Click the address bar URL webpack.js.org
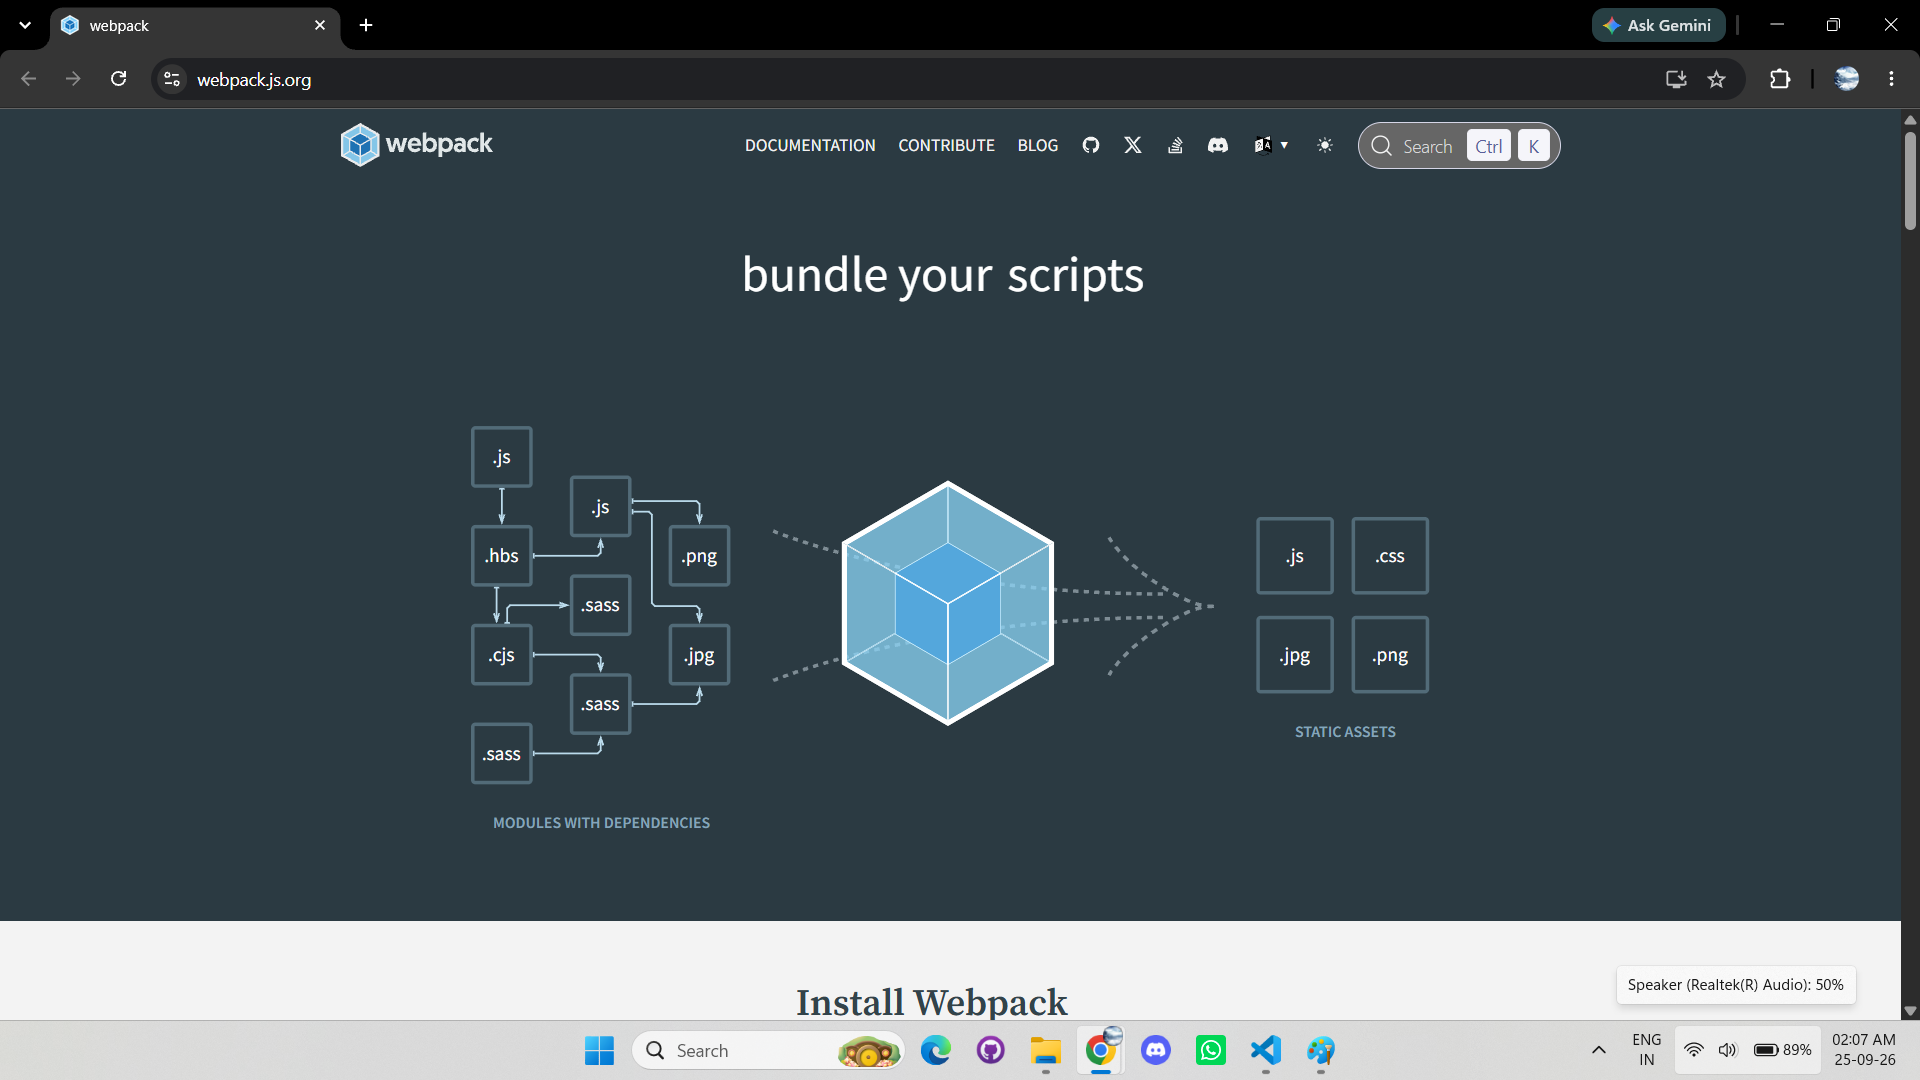The image size is (1920, 1080). (x=254, y=79)
